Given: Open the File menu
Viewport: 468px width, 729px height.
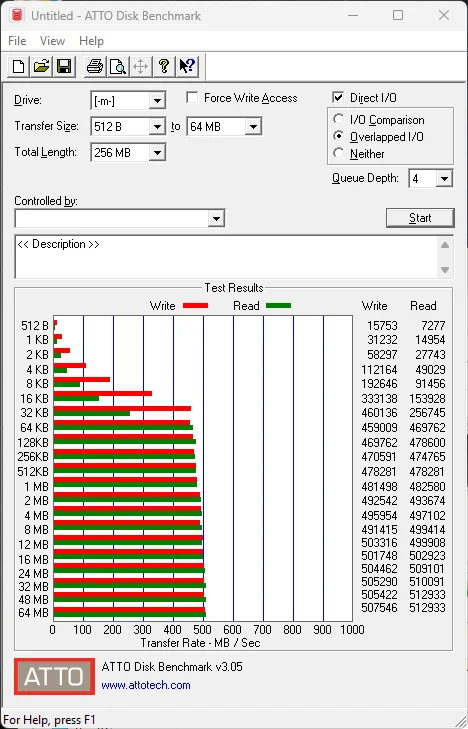Looking at the screenshot, I should pos(17,41).
